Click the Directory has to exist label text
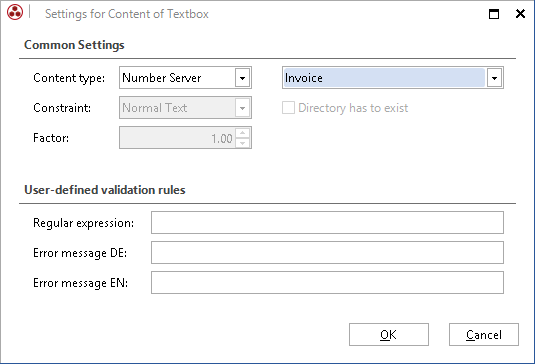Viewport: 535px width, 364px height. click(353, 108)
